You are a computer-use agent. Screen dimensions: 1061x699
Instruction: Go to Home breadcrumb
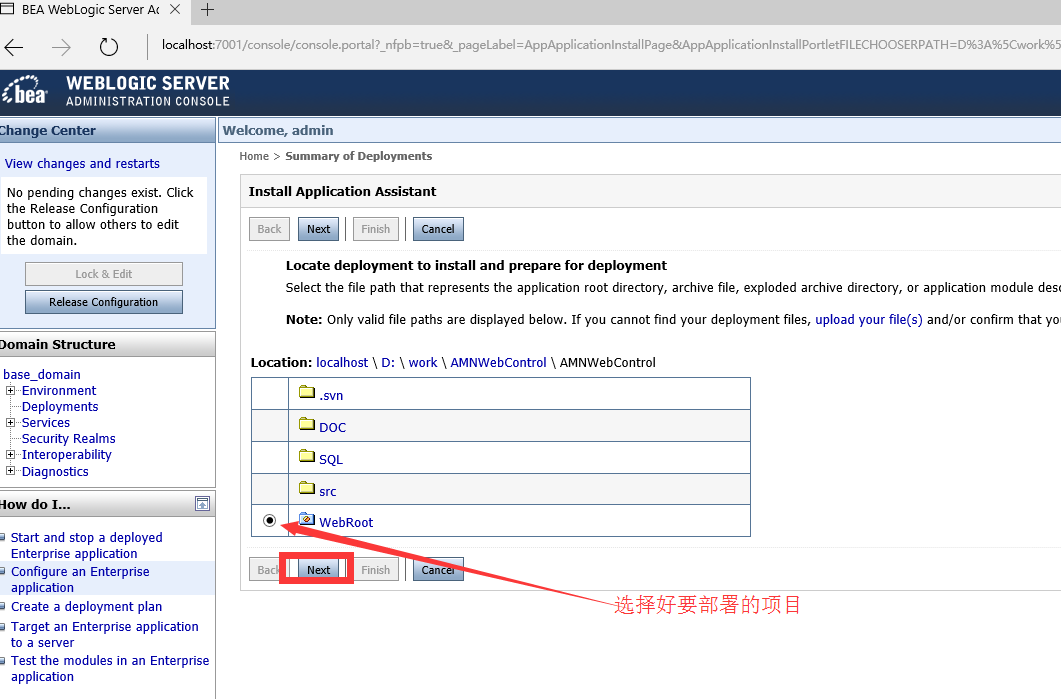coord(254,156)
